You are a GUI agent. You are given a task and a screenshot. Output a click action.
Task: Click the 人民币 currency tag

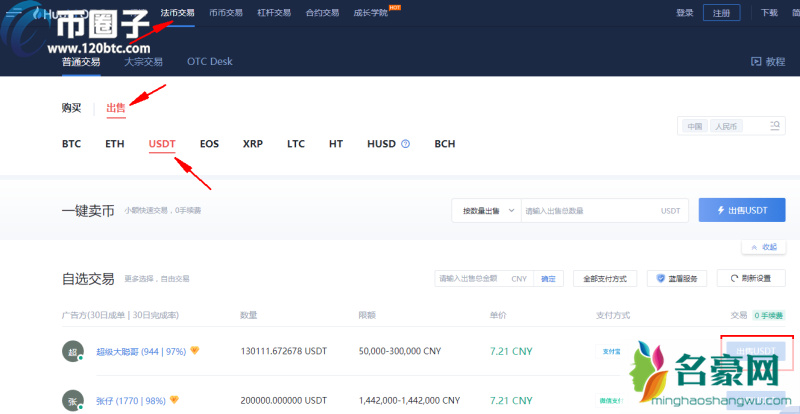[726, 126]
